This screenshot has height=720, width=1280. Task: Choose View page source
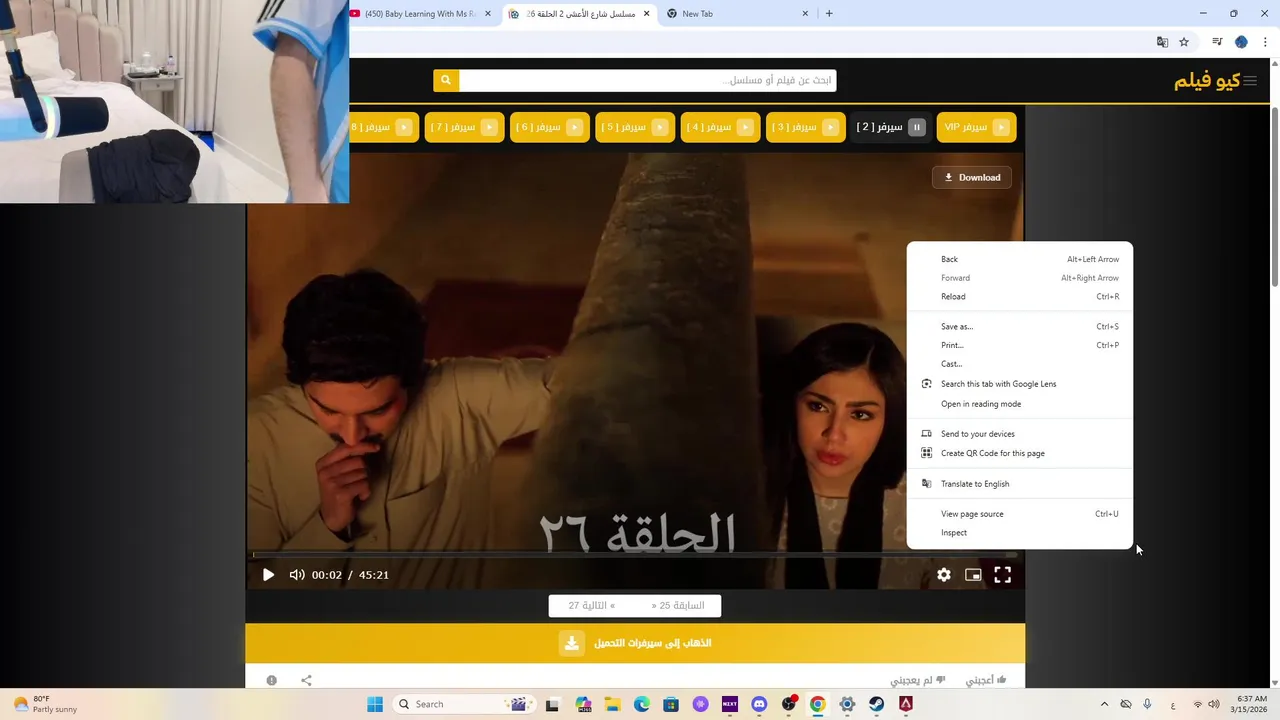point(1020,514)
